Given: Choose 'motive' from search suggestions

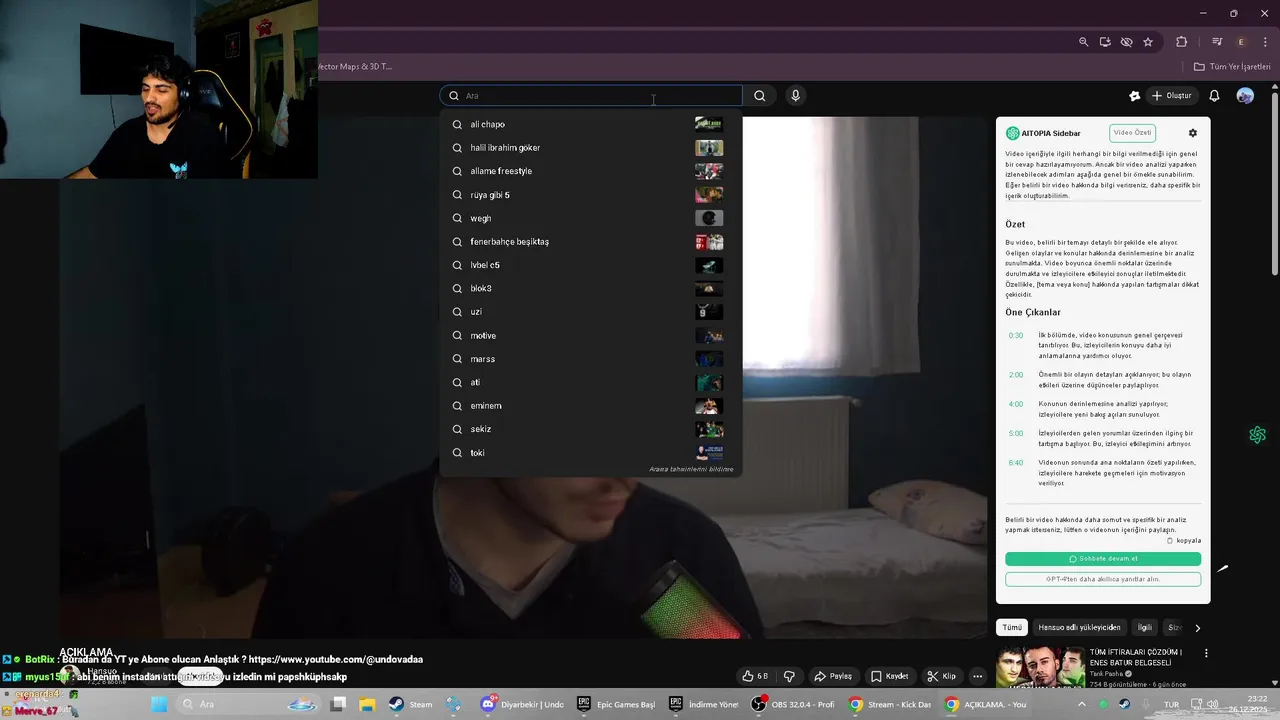Looking at the screenshot, I should [x=591, y=336].
